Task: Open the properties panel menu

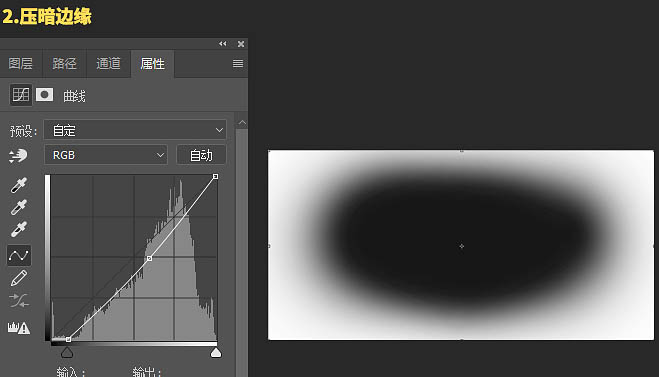Action: click(238, 63)
